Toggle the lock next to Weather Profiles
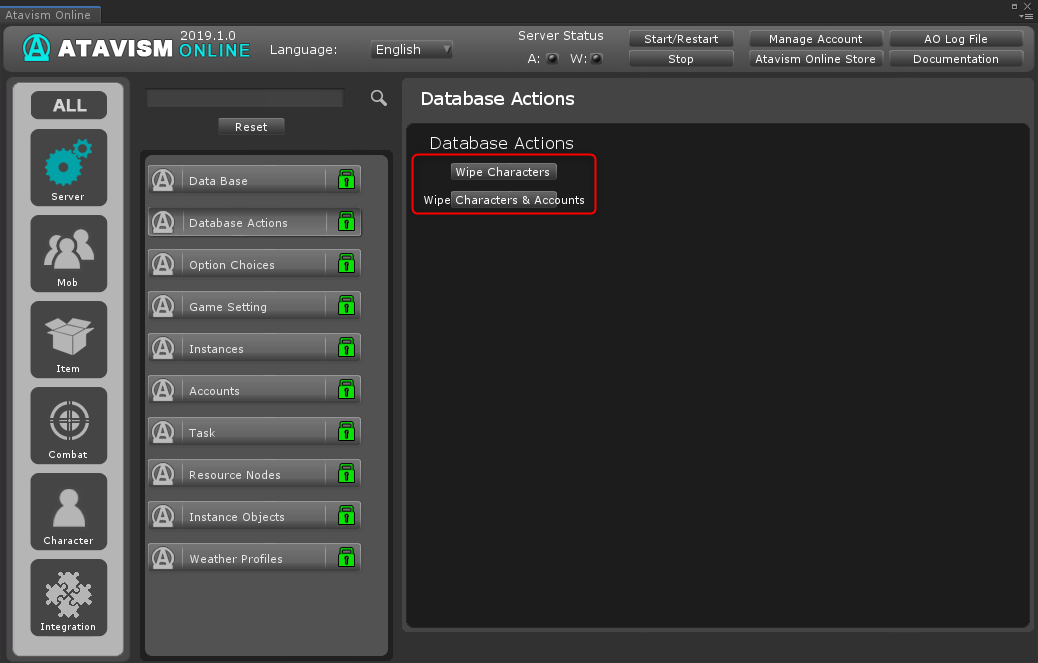The width and height of the screenshot is (1038, 663). [346, 558]
